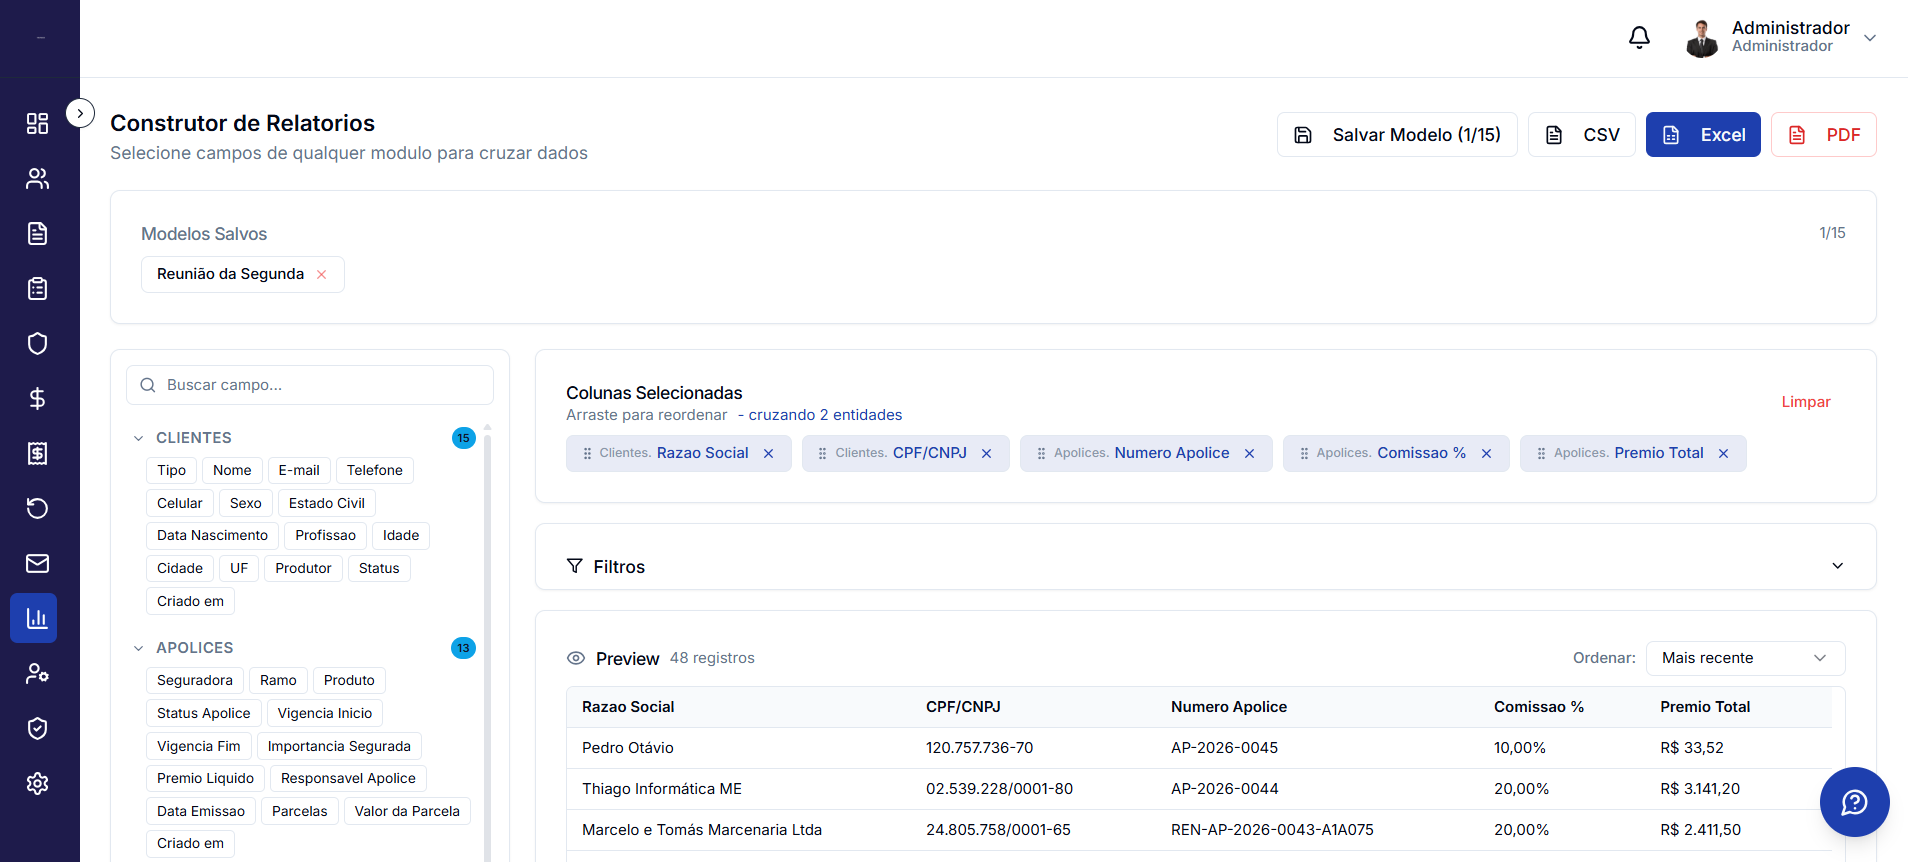Collapse the APOLICES field group
Viewport: 1908px width, 862px height.
click(x=138, y=648)
